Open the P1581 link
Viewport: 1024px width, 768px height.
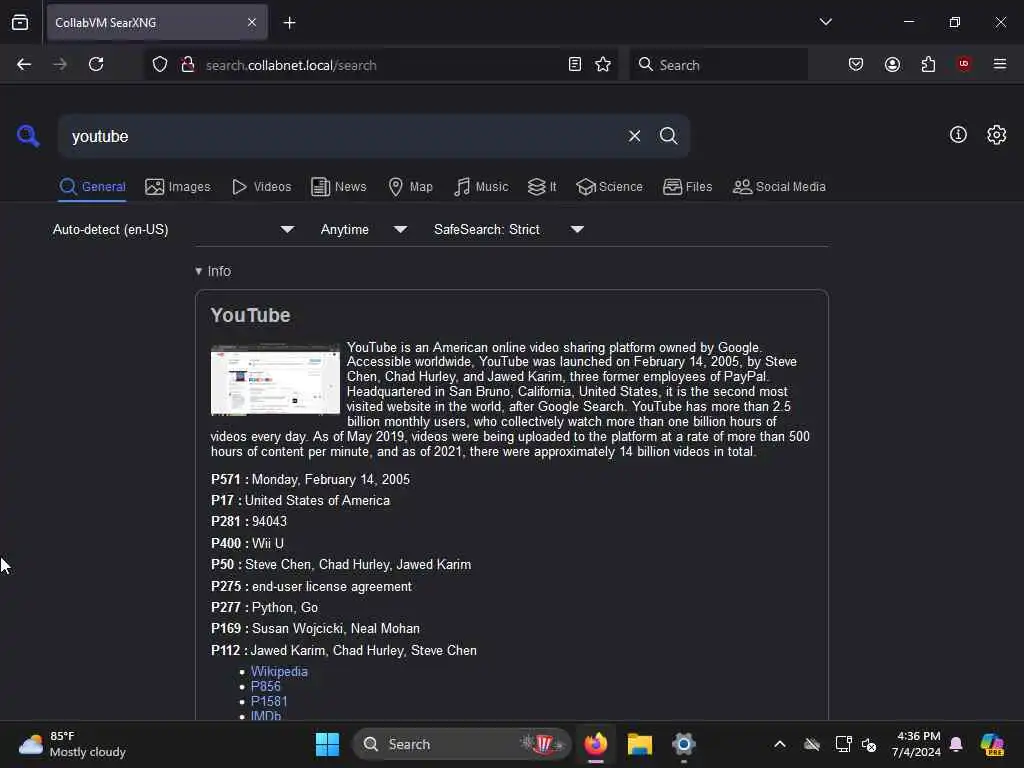coord(269,701)
